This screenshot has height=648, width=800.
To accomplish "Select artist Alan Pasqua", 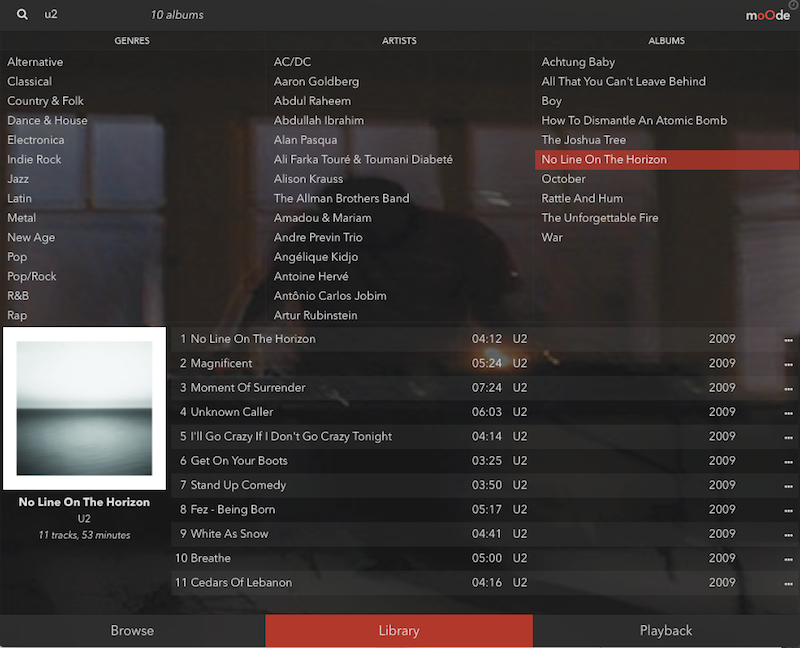I will (305, 140).
